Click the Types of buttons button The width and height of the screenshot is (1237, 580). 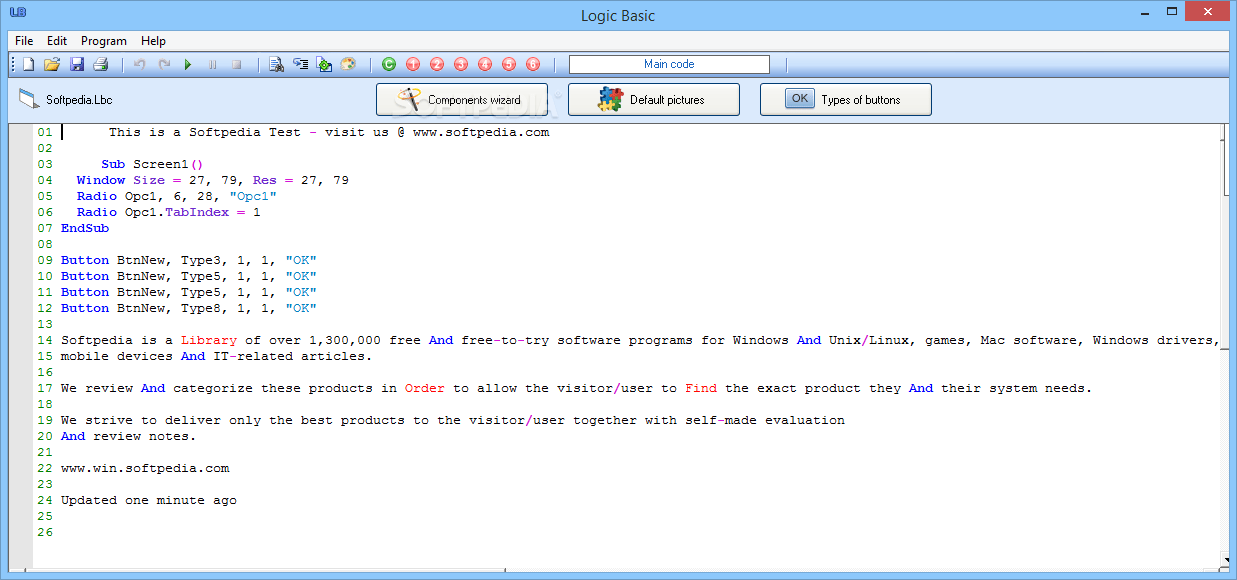[846, 100]
